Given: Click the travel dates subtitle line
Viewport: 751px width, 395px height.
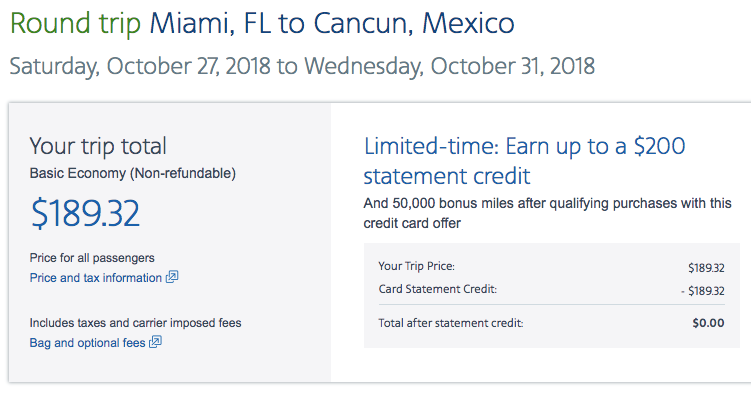Looking at the screenshot, I should pos(302,66).
